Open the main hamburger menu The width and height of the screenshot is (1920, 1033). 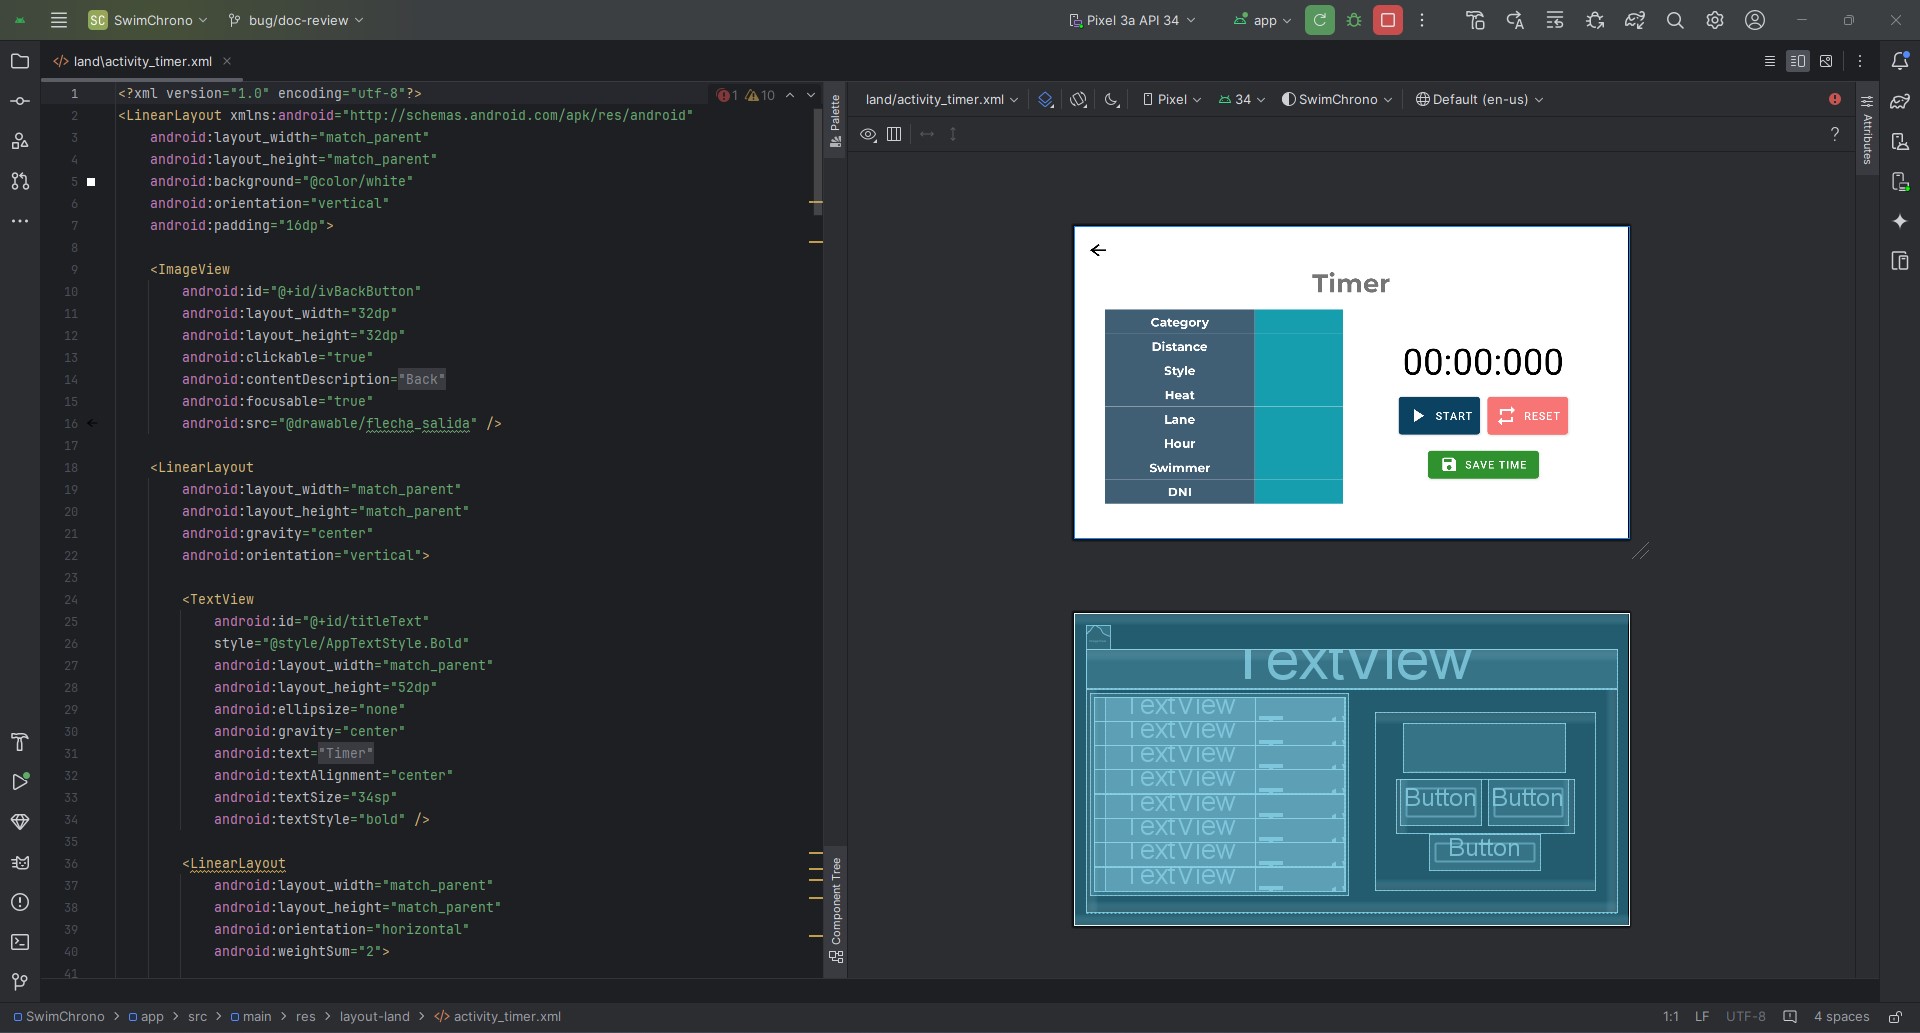[x=59, y=20]
